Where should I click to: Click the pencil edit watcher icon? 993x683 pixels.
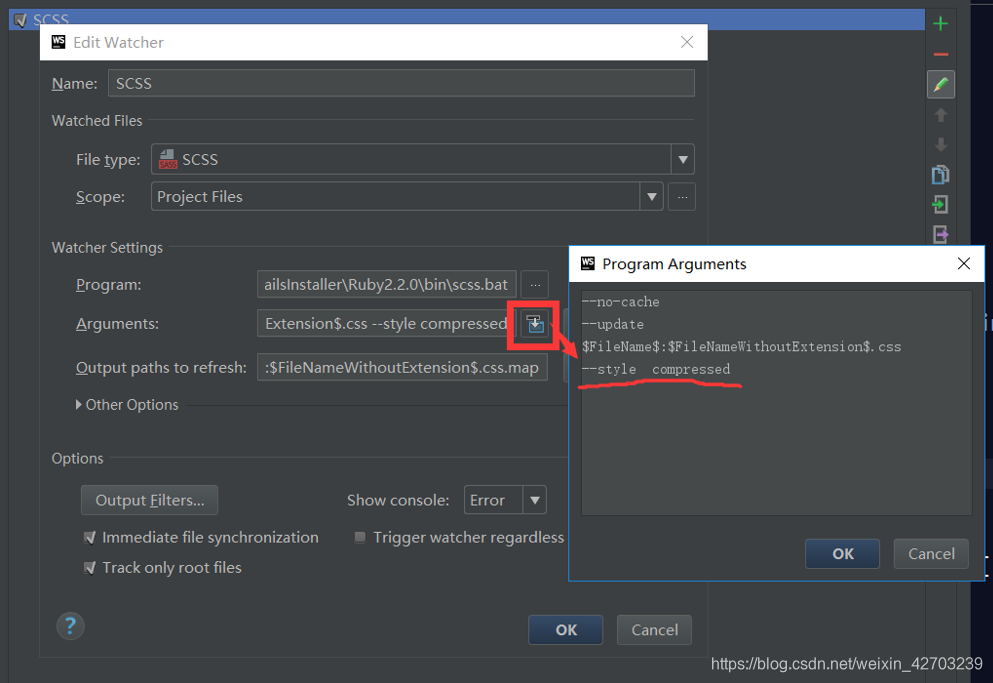940,84
